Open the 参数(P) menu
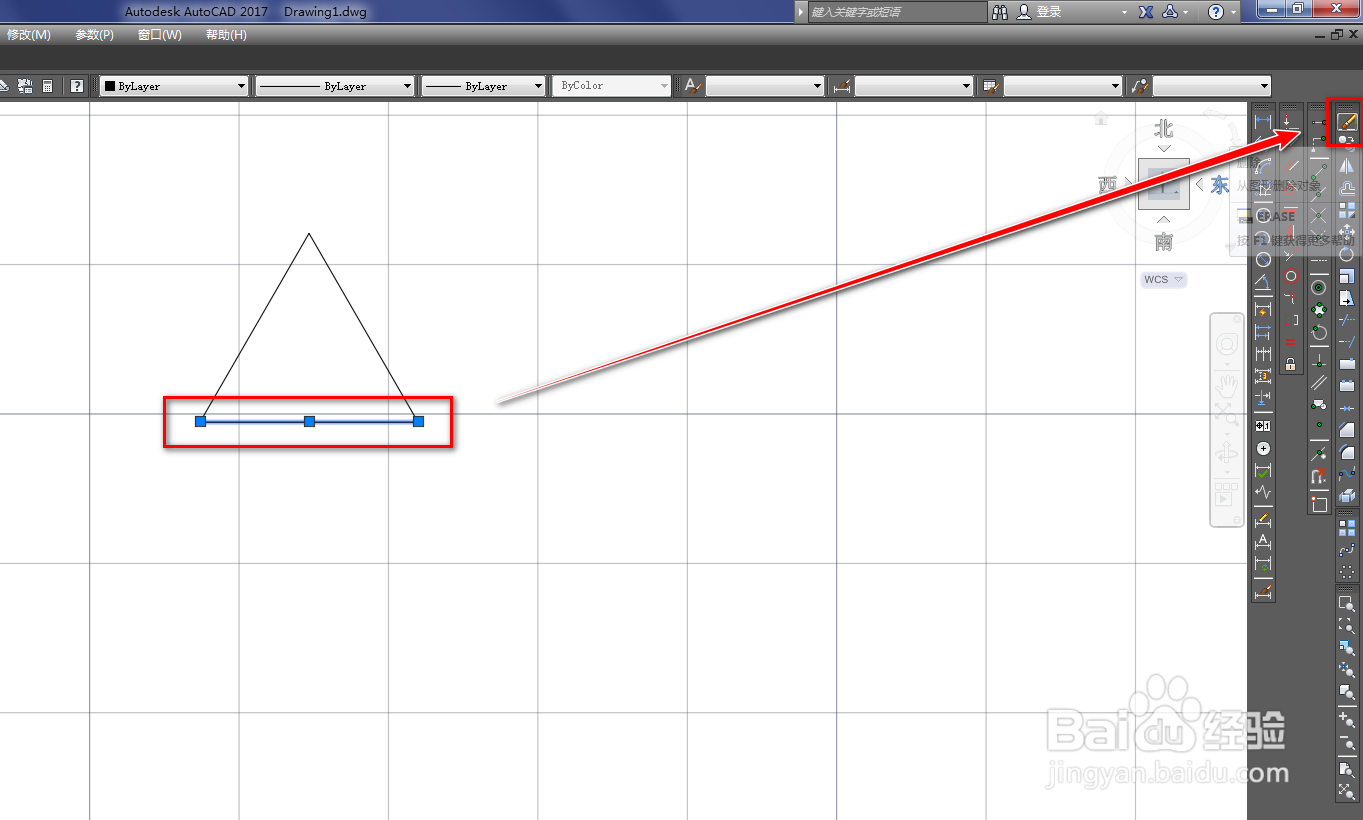 pos(94,35)
